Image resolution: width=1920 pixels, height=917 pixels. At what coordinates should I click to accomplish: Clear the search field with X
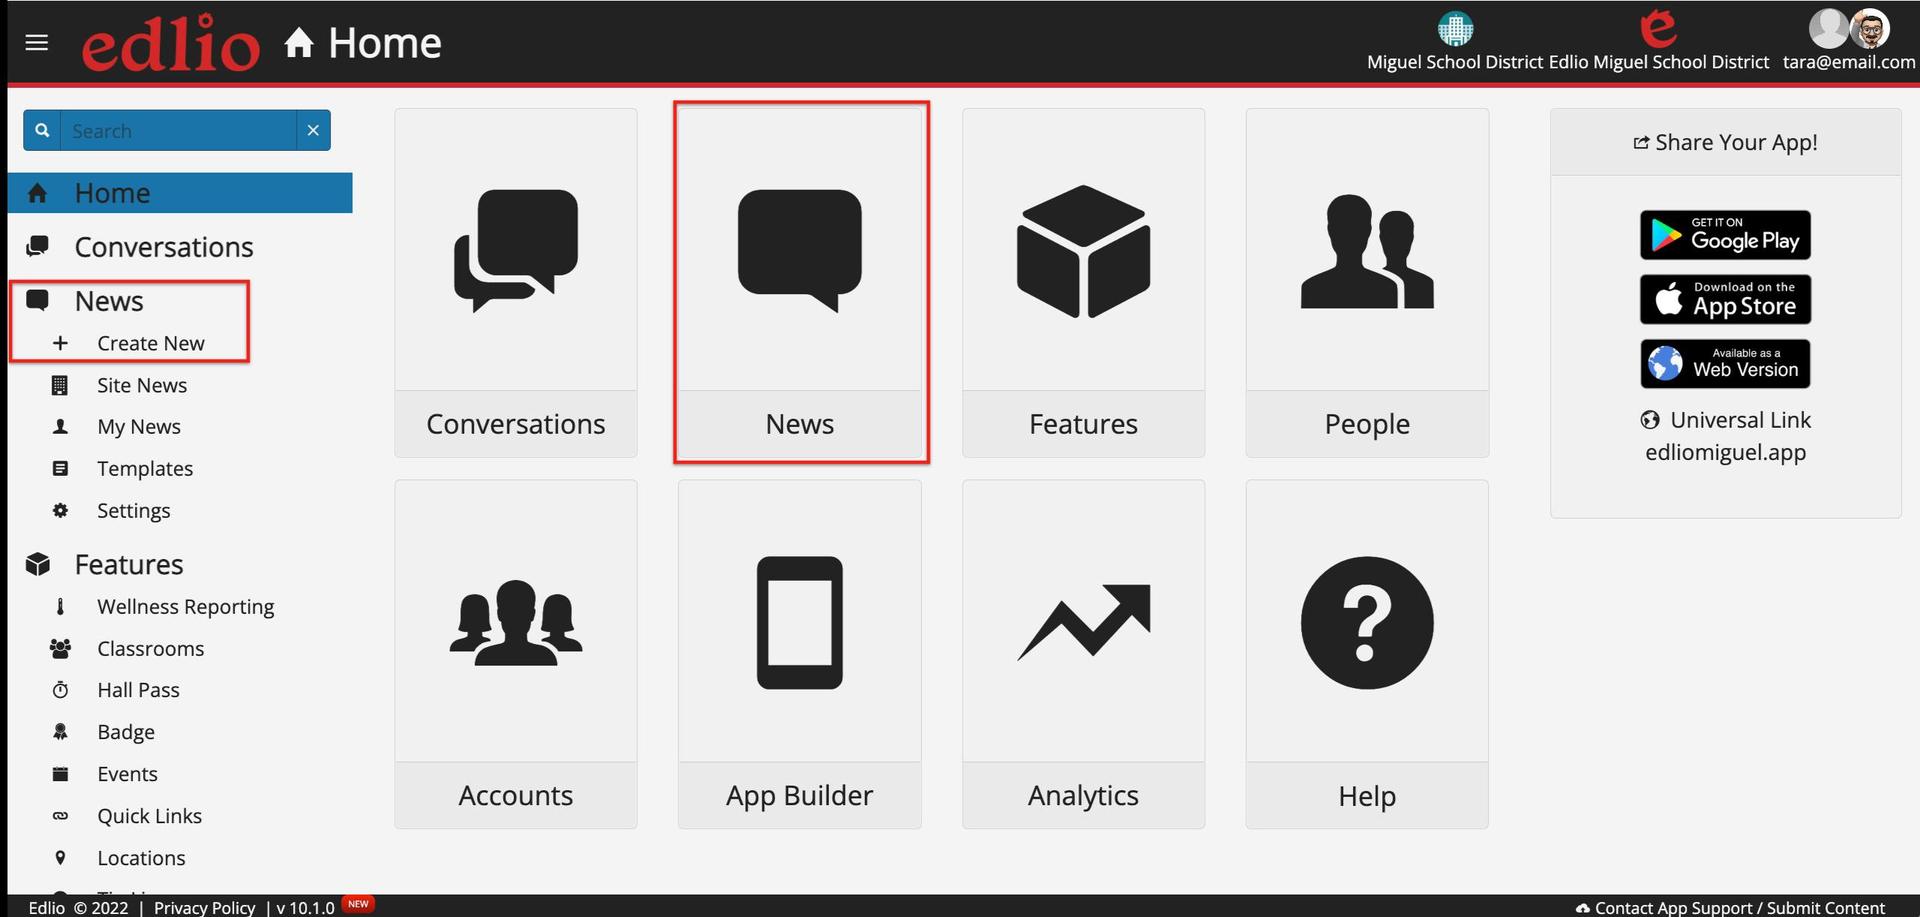(313, 131)
